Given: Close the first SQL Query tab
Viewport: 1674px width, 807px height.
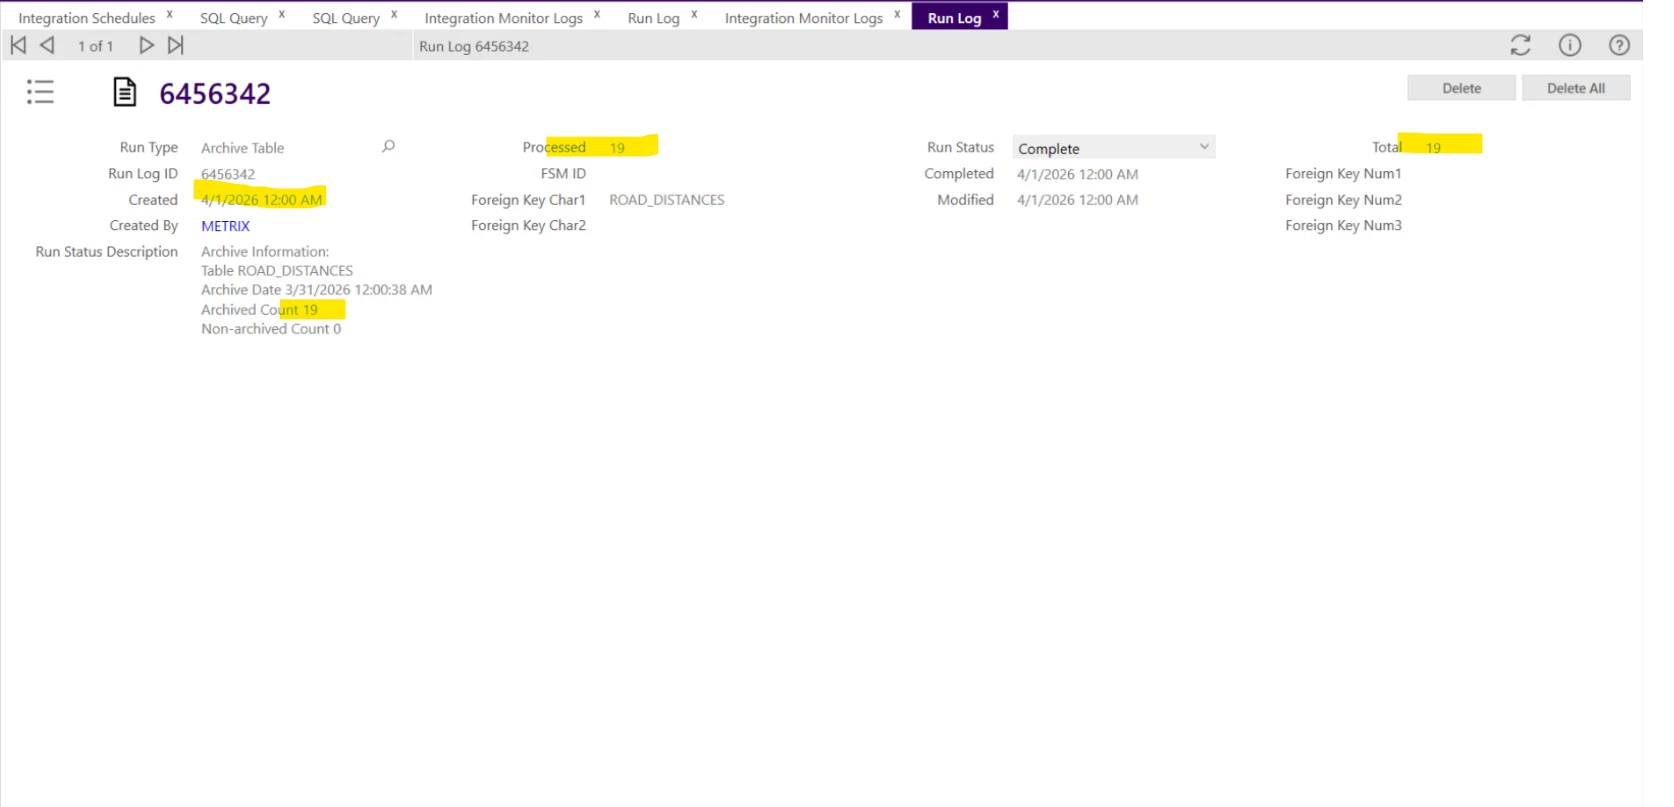Looking at the screenshot, I should click(282, 14).
